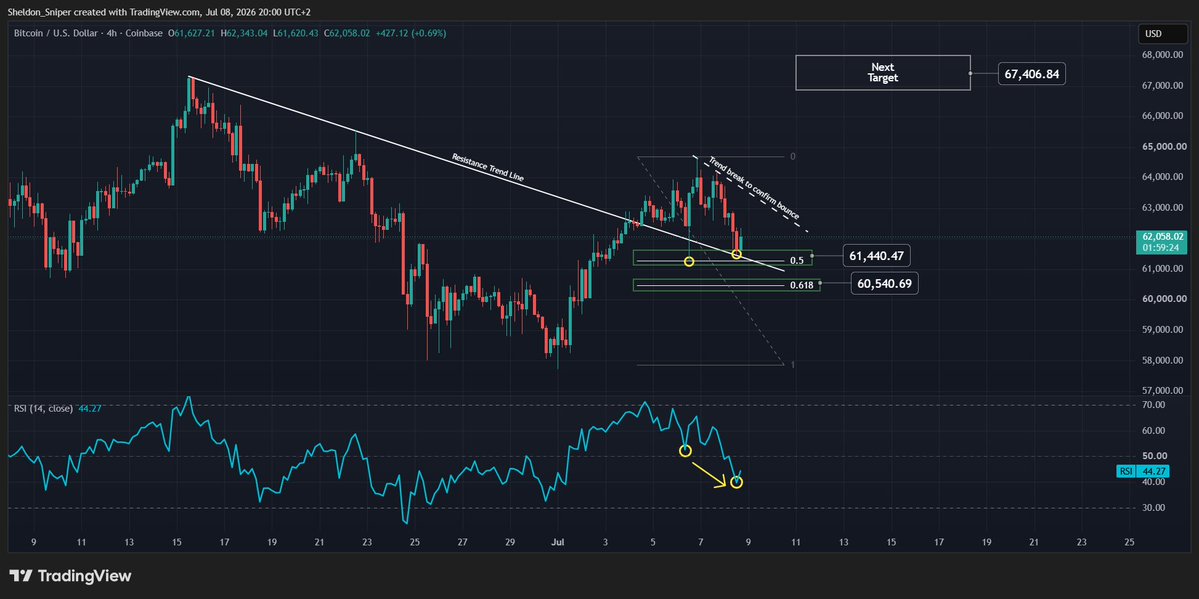Click the 27 date on the time axis
This screenshot has width=1199, height=599.
462,542
